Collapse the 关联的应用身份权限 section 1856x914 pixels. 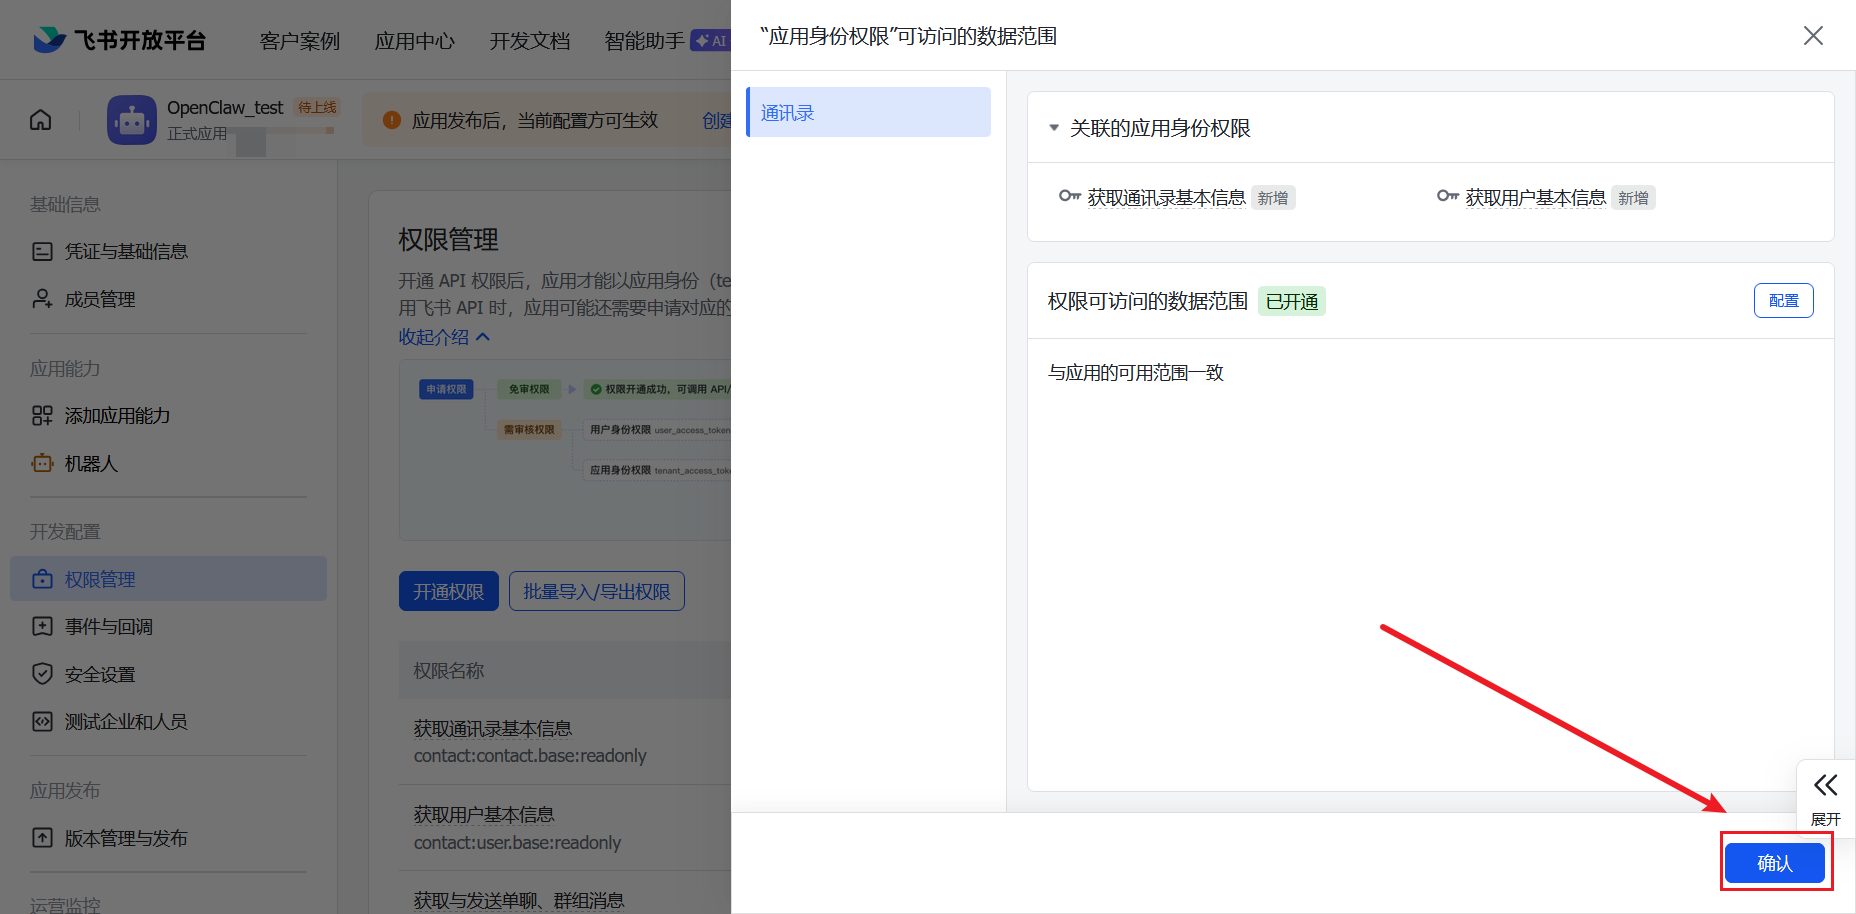click(x=1053, y=128)
